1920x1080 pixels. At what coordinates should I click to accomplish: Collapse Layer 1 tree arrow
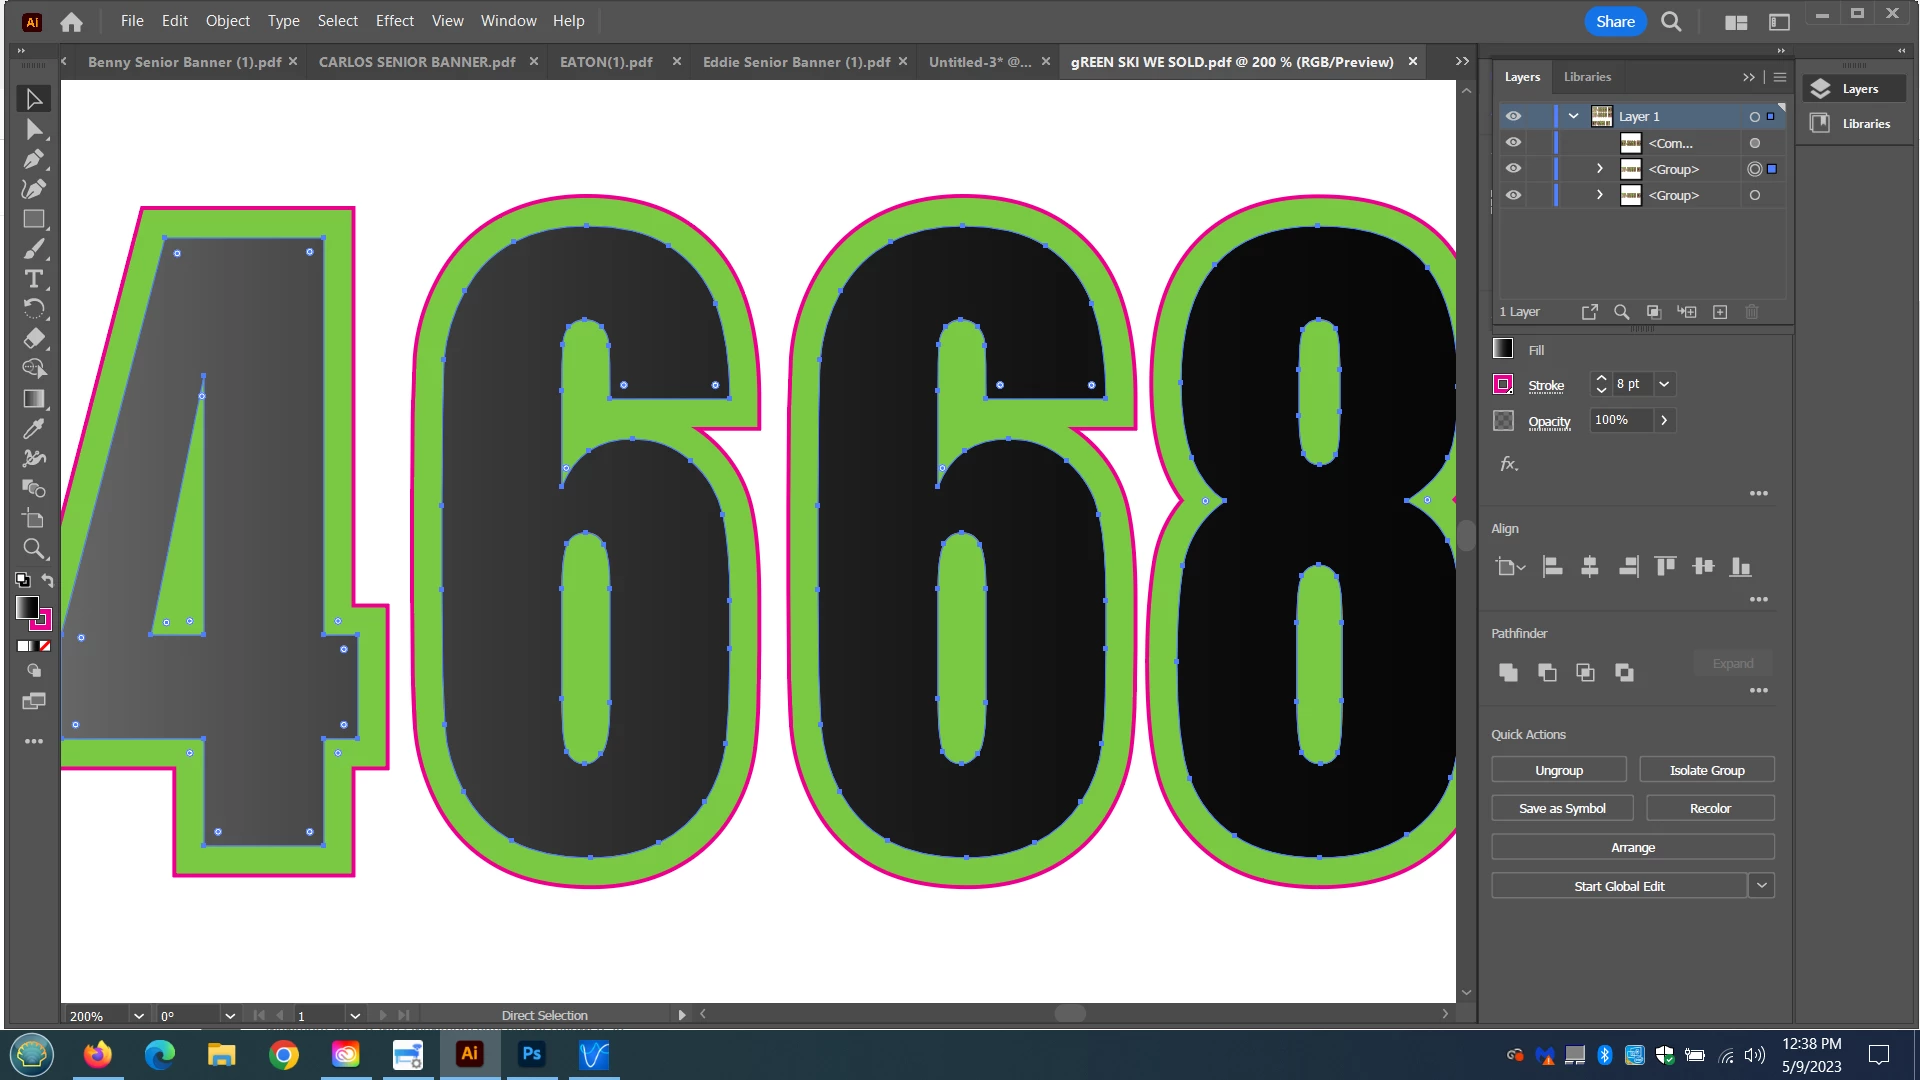[1573, 116]
